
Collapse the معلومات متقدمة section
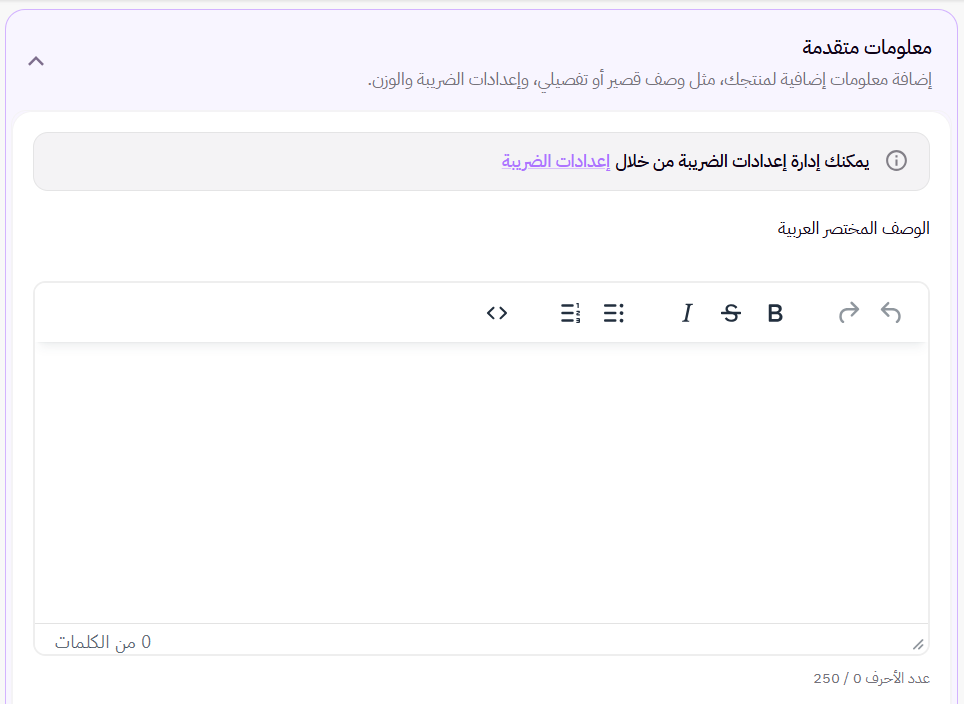tap(36, 61)
